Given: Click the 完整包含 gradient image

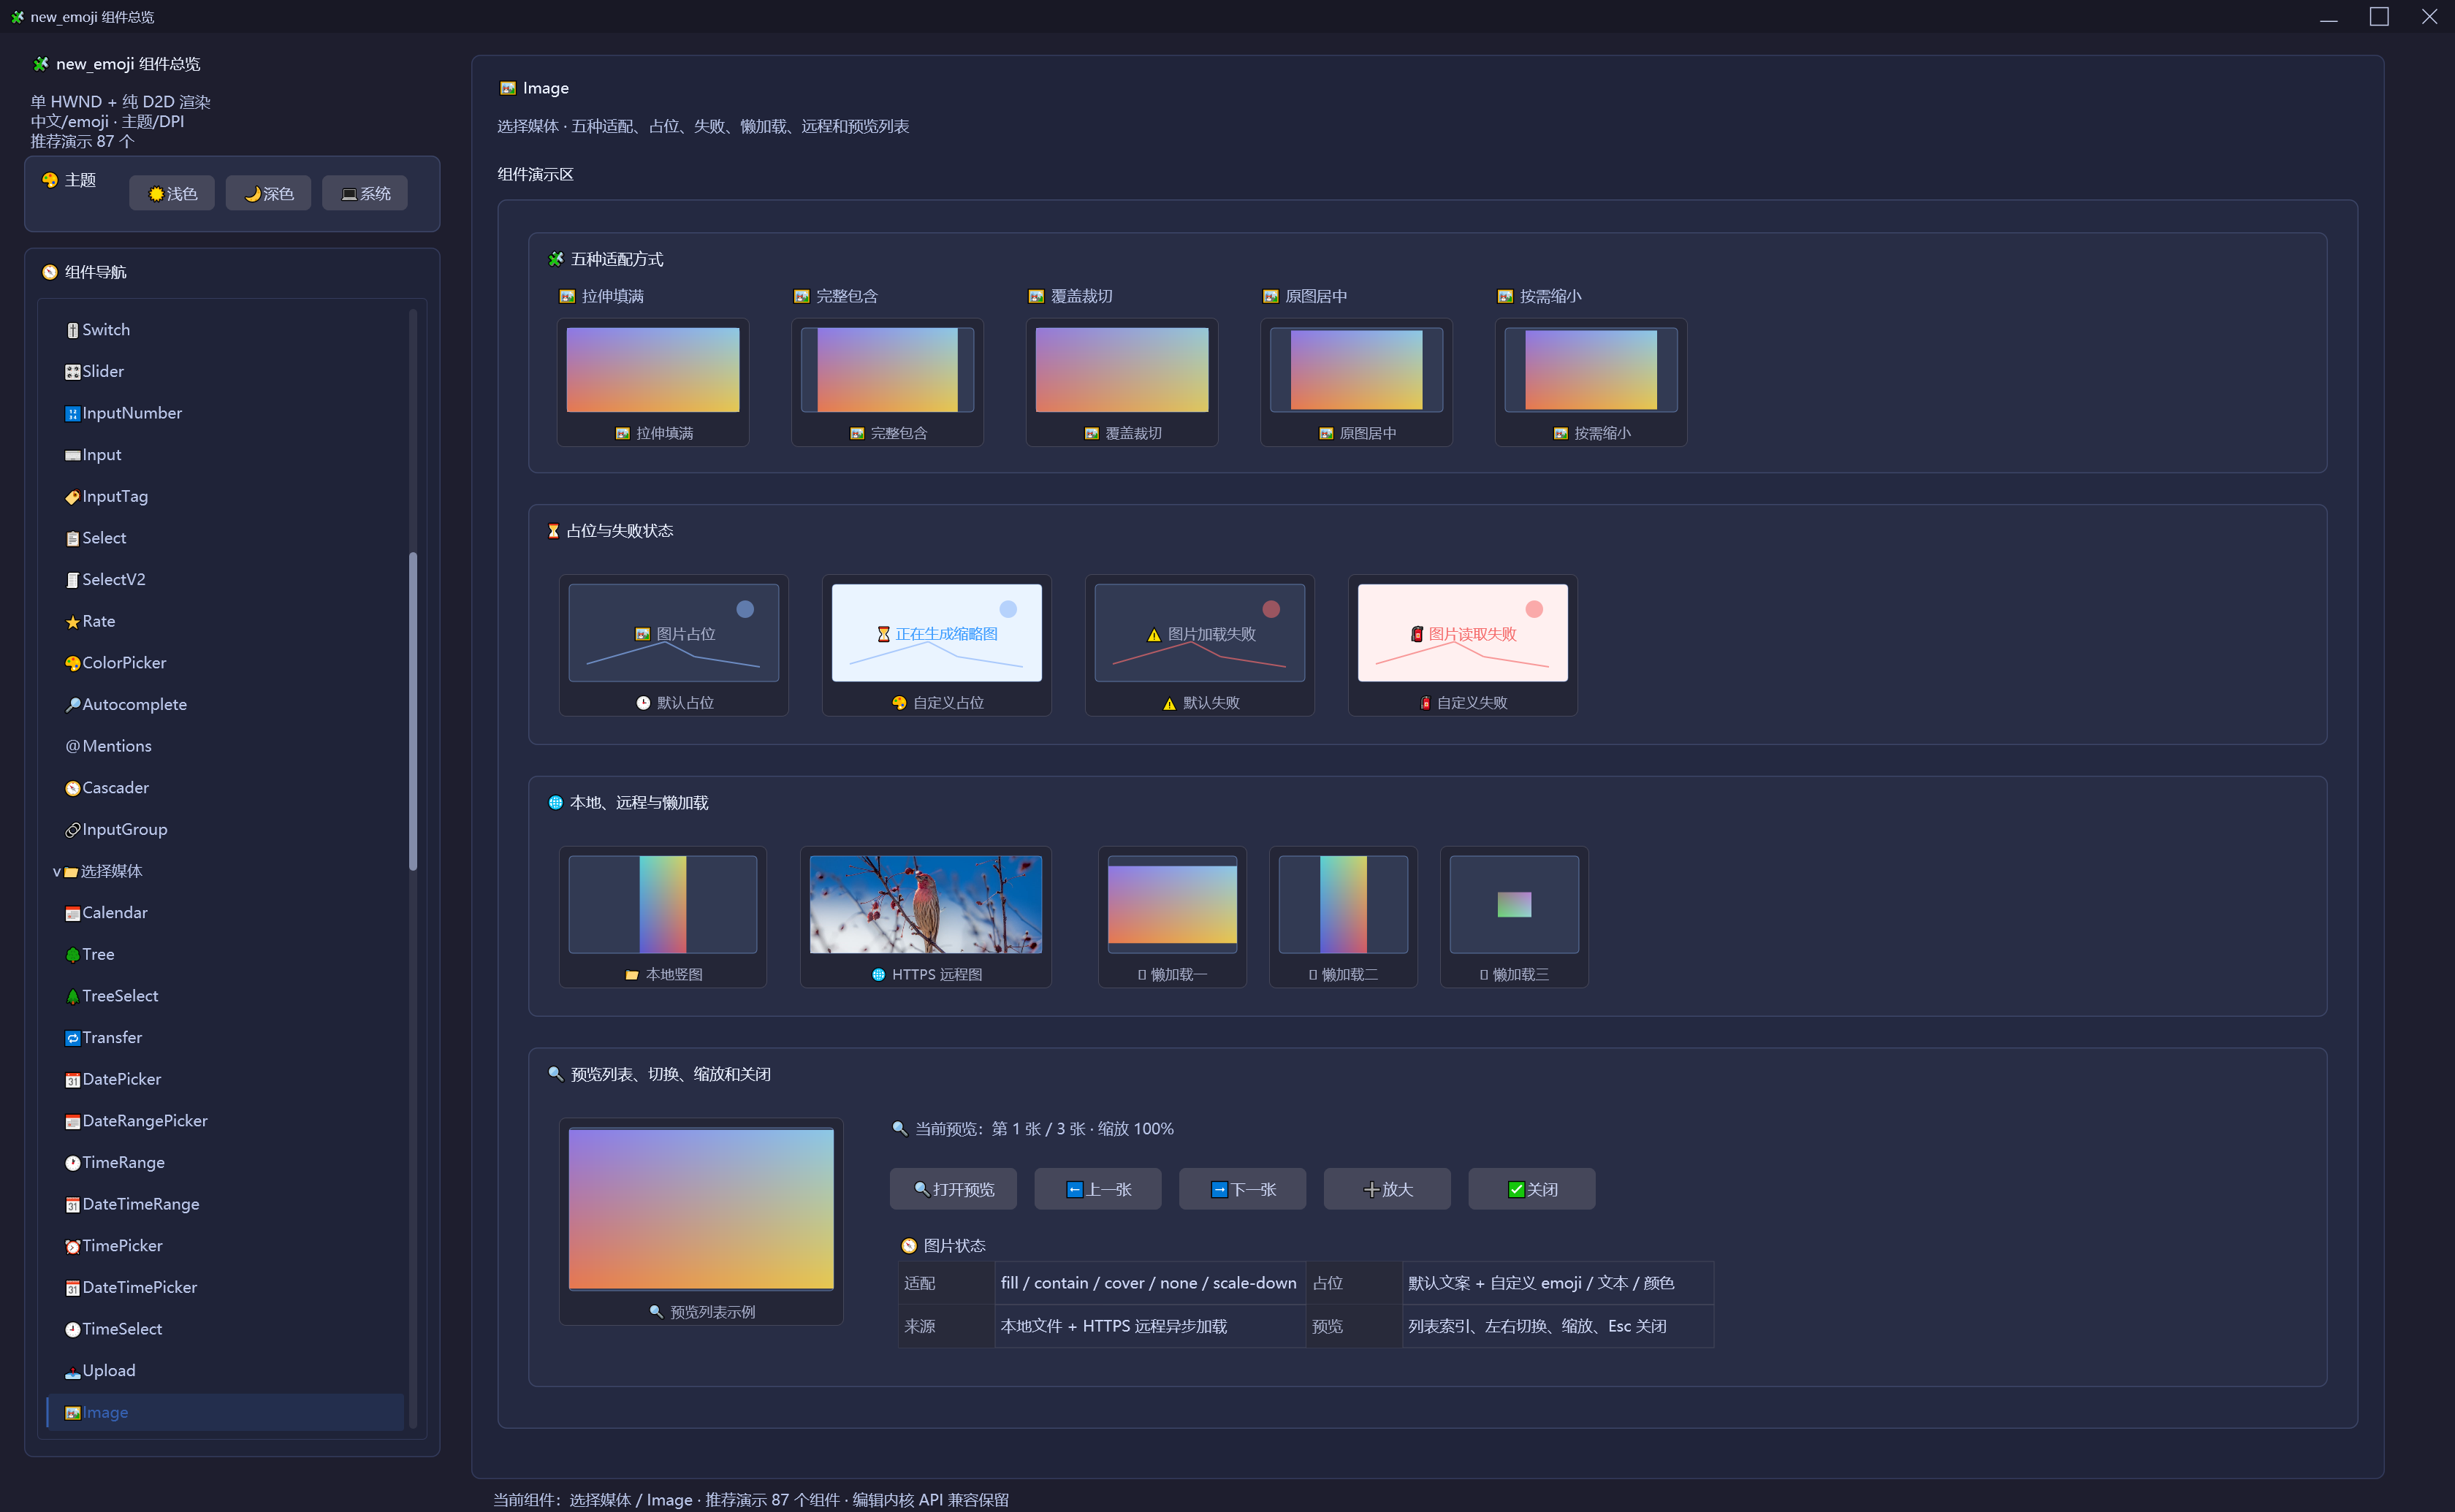Looking at the screenshot, I should pos(888,370).
